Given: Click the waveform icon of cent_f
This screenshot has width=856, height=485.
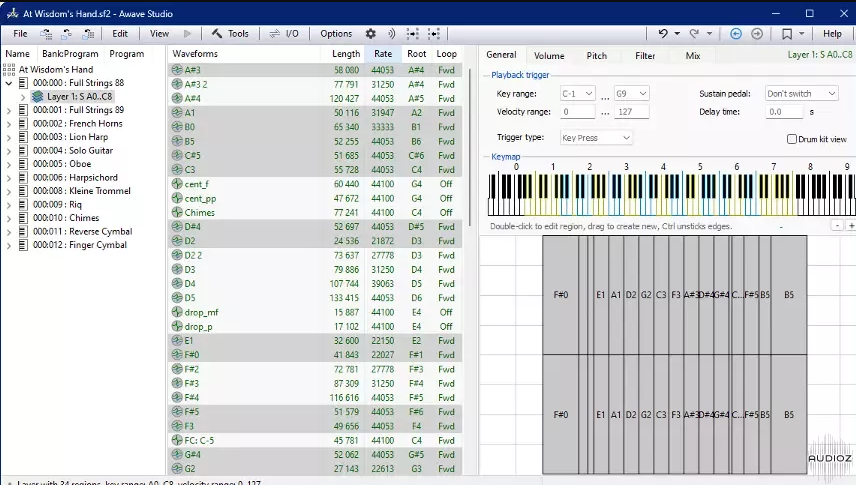Looking at the screenshot, I should (177, 184).
